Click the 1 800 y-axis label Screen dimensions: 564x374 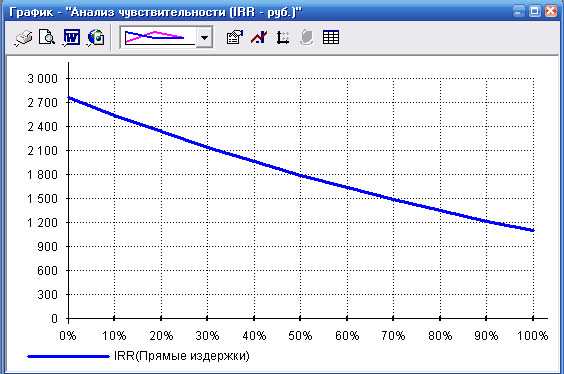42,175
